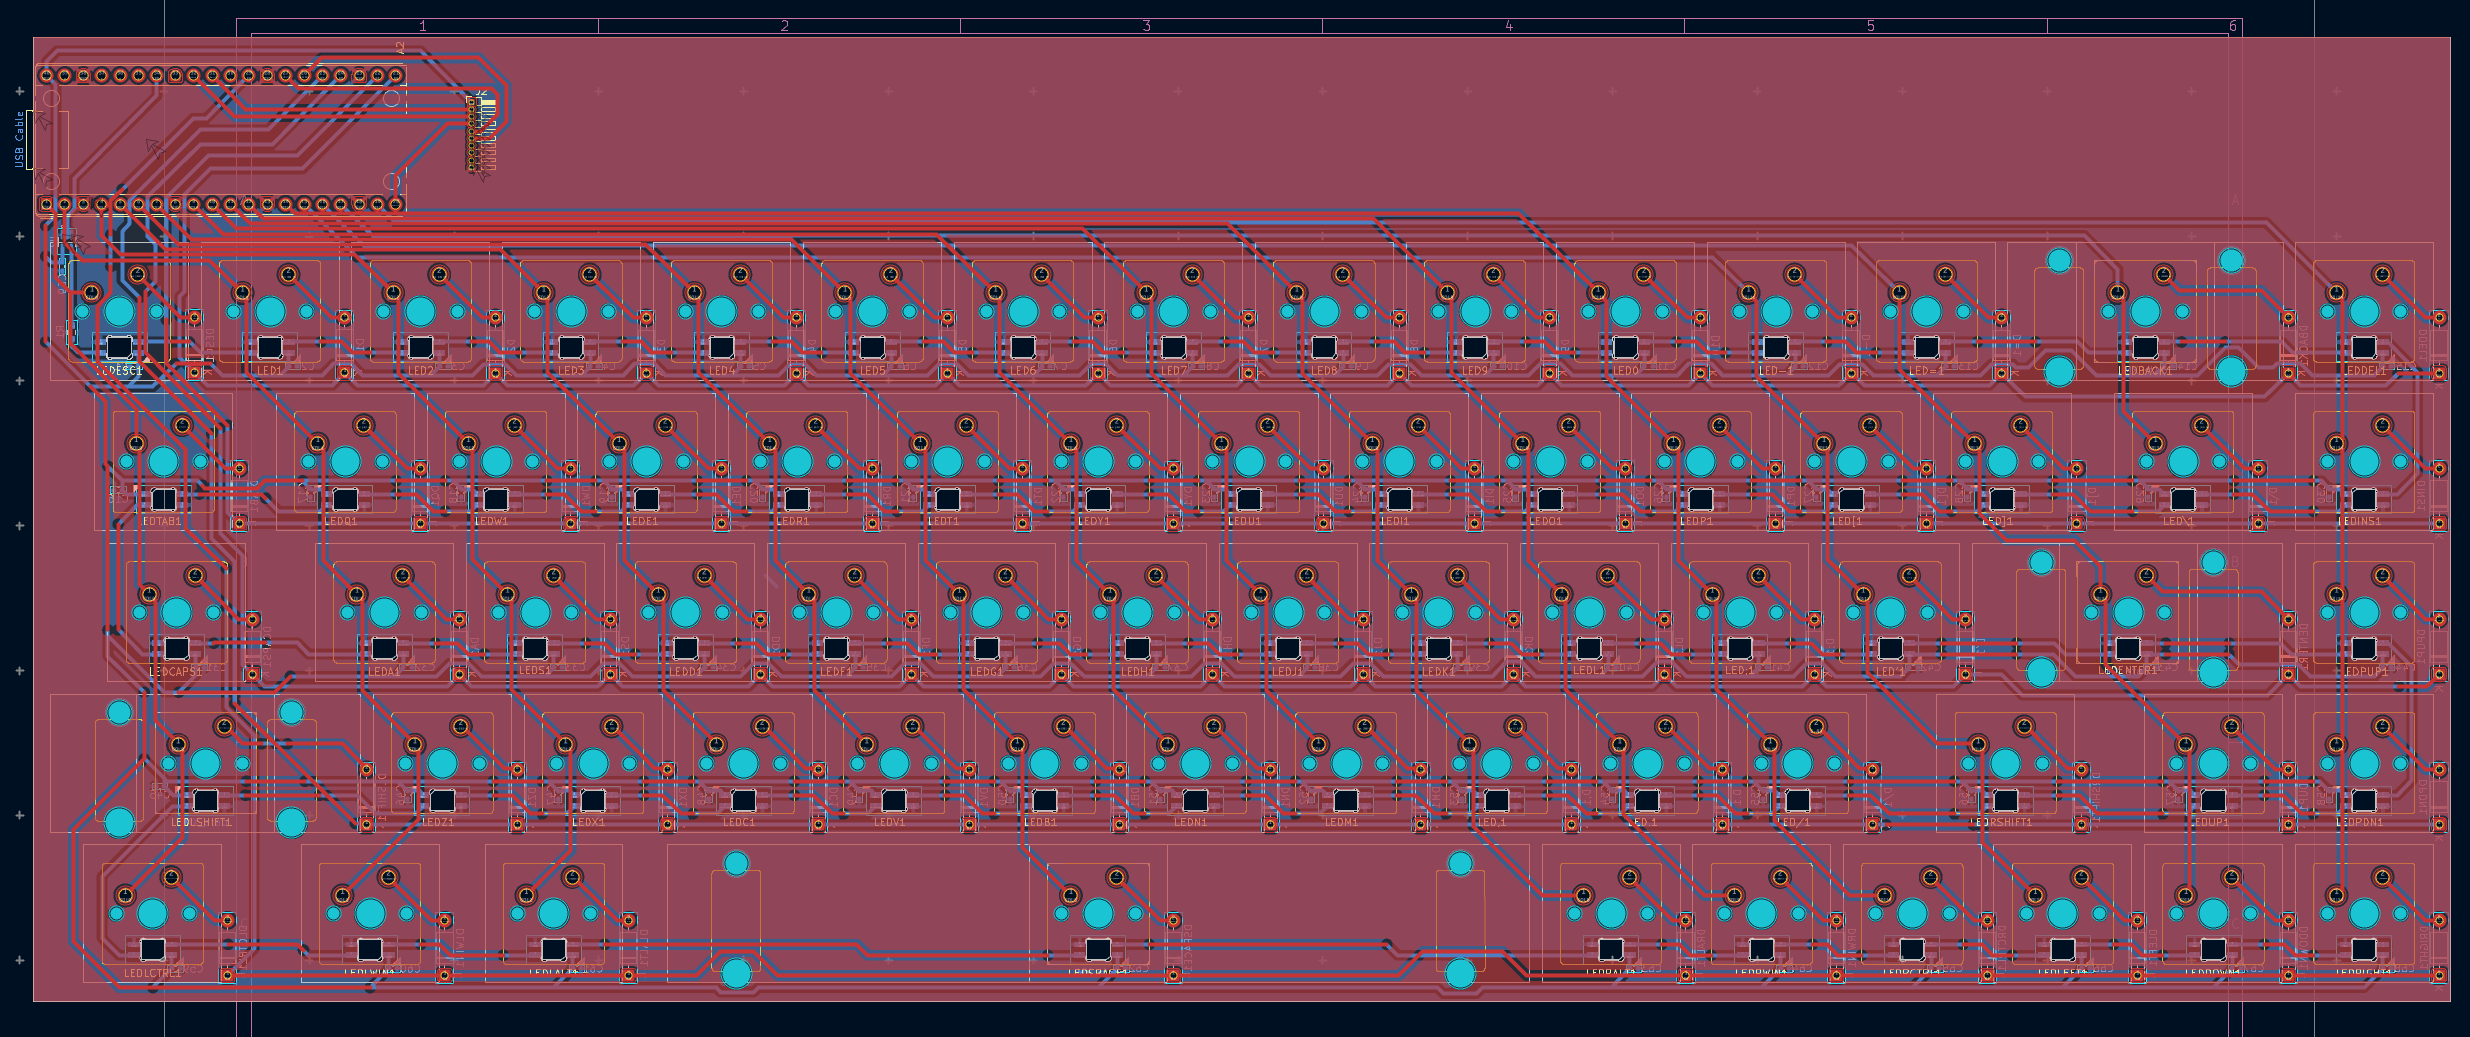This screenshot has height=1037, width=2470.
Task: Select the LEDI1 reference label
Action: (x=1395, y=521)
